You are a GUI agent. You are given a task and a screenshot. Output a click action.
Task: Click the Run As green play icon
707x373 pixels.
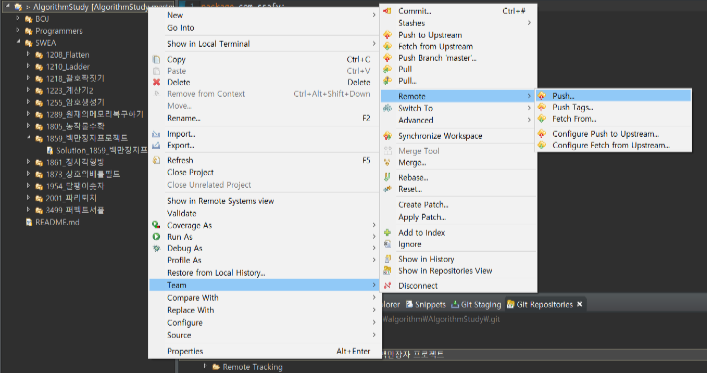pos(156,237)
